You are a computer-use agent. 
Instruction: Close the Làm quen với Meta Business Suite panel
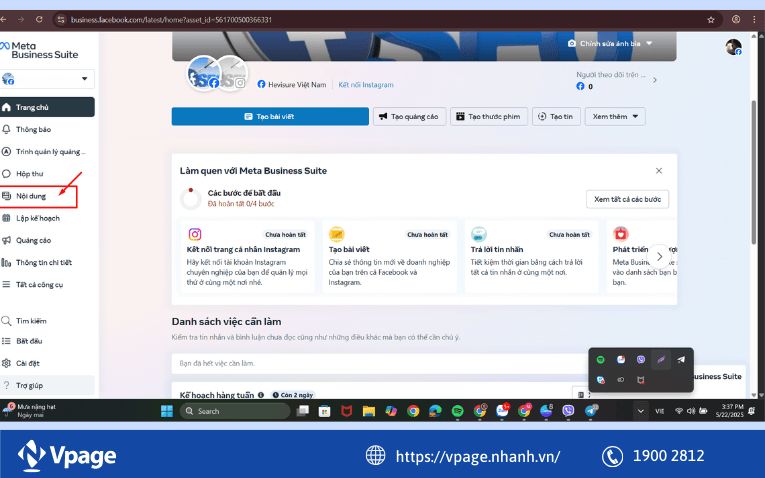pos(658,171)
